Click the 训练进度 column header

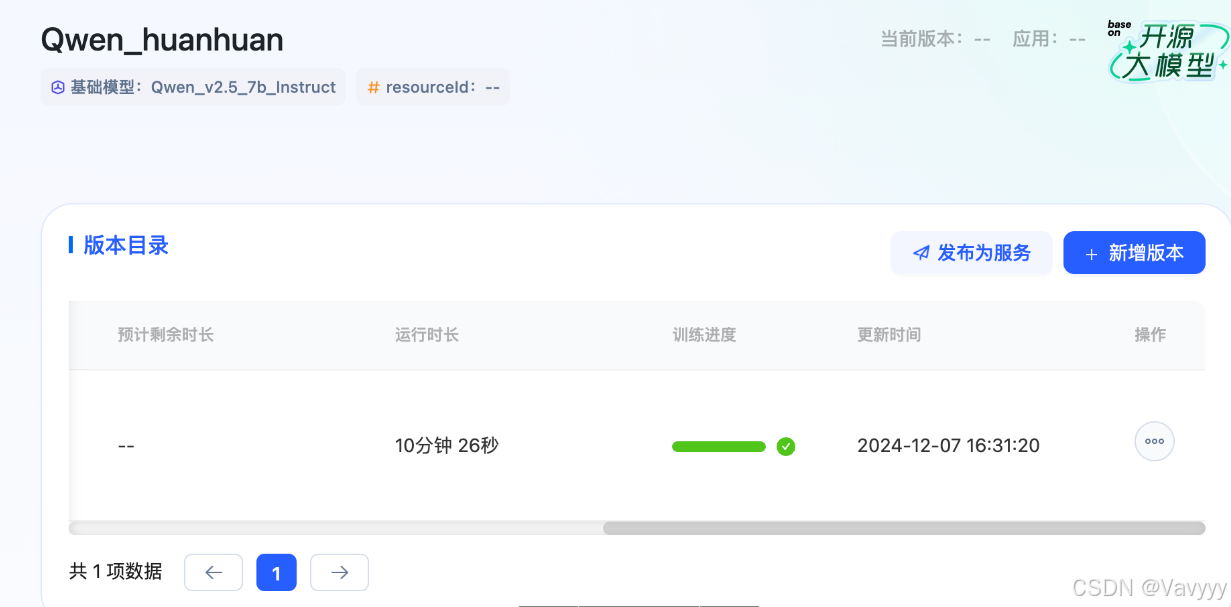pyautogui.click(x=704, y=335)
